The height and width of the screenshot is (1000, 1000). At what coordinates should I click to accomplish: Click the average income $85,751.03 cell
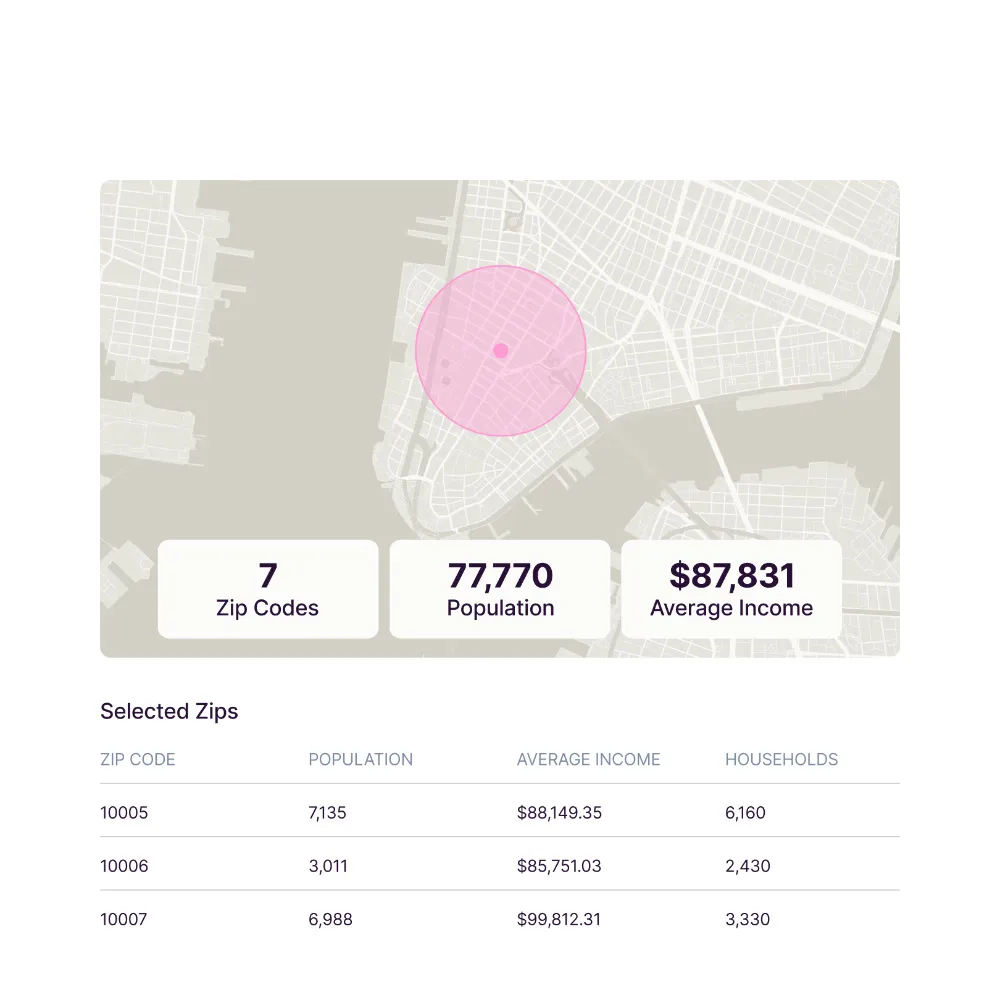[x=559, y=866]
